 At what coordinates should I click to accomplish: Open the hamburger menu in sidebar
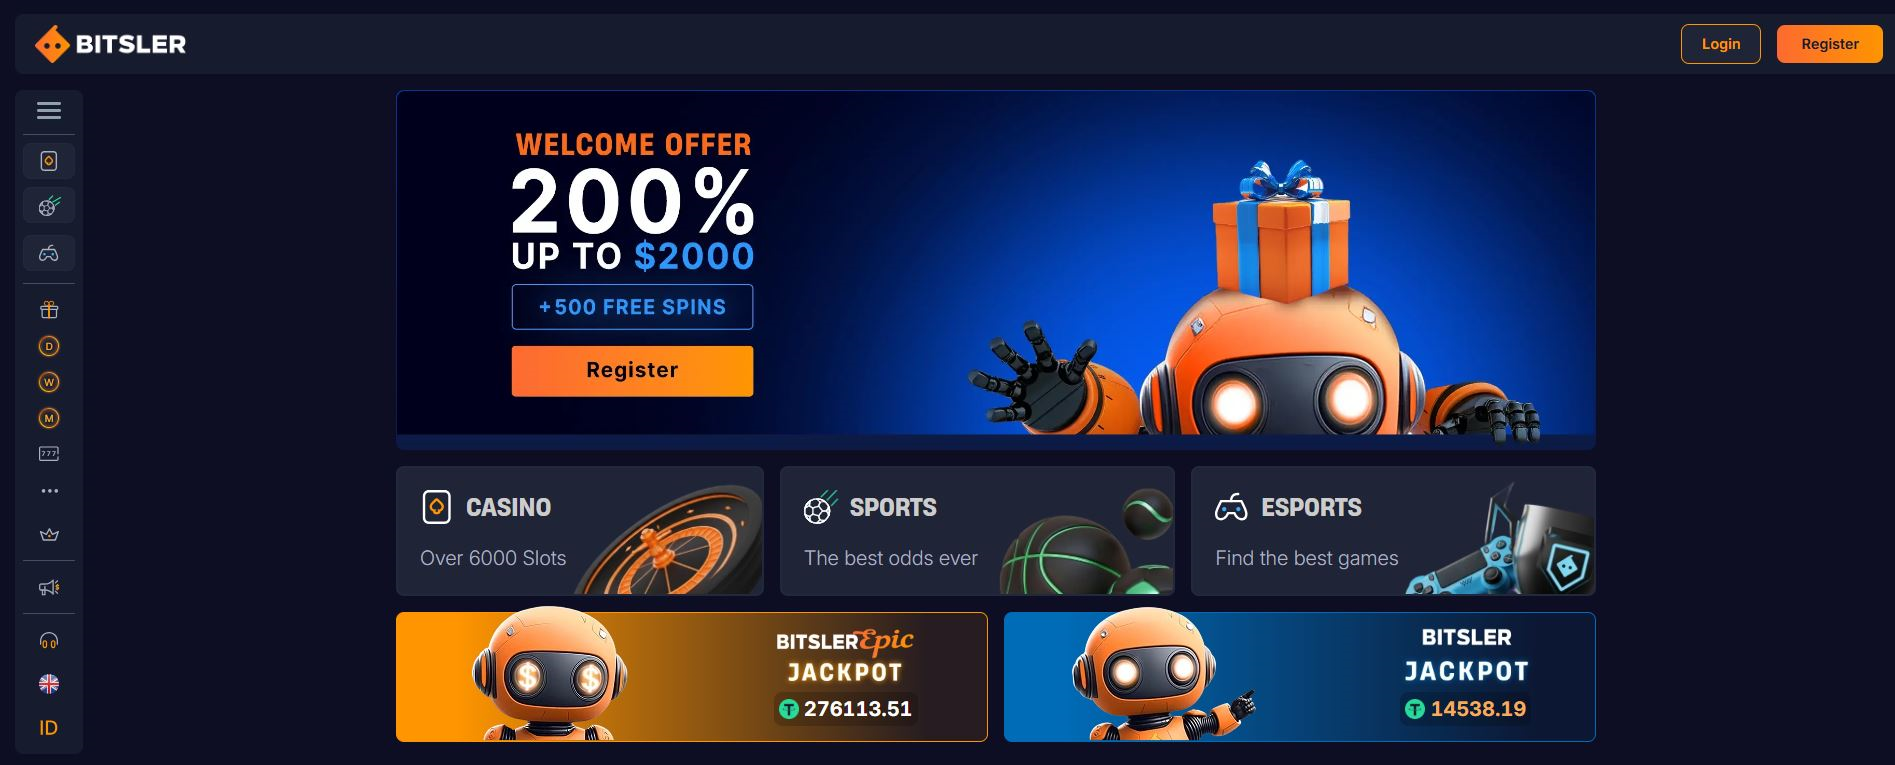(x=49, y=111)
